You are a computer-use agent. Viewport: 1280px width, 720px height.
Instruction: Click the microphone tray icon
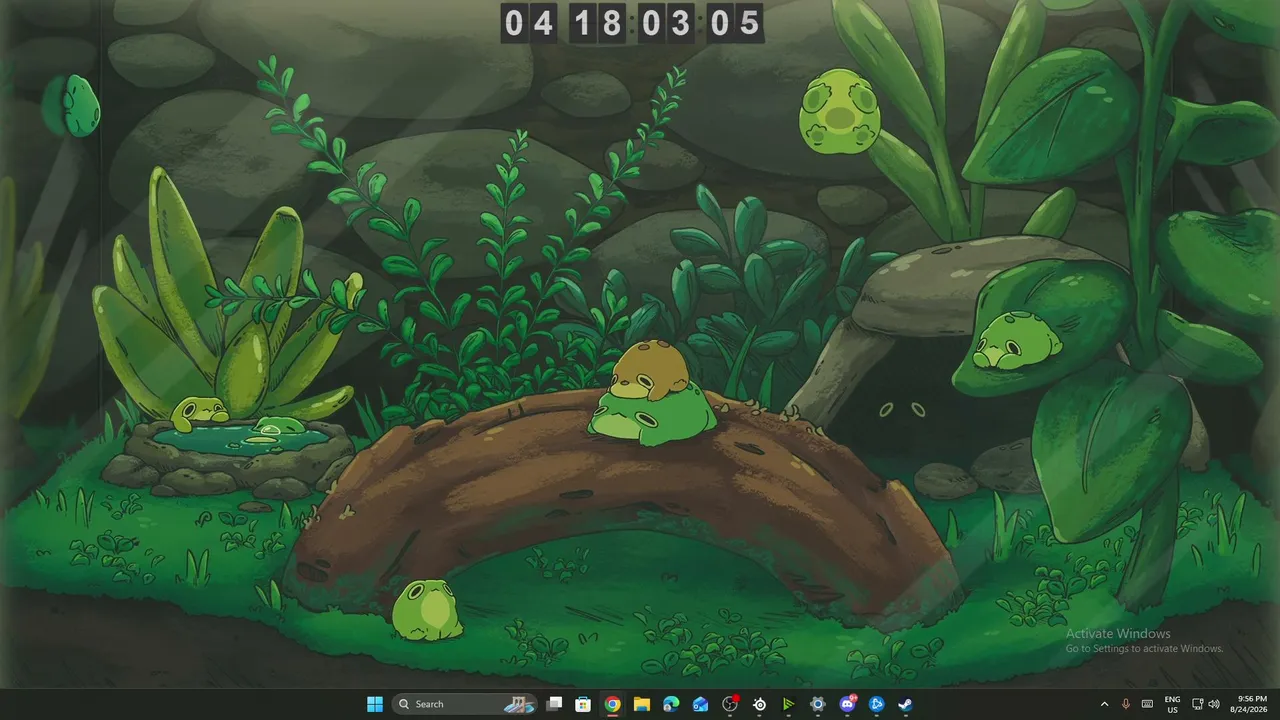[x=1126, y=704]
